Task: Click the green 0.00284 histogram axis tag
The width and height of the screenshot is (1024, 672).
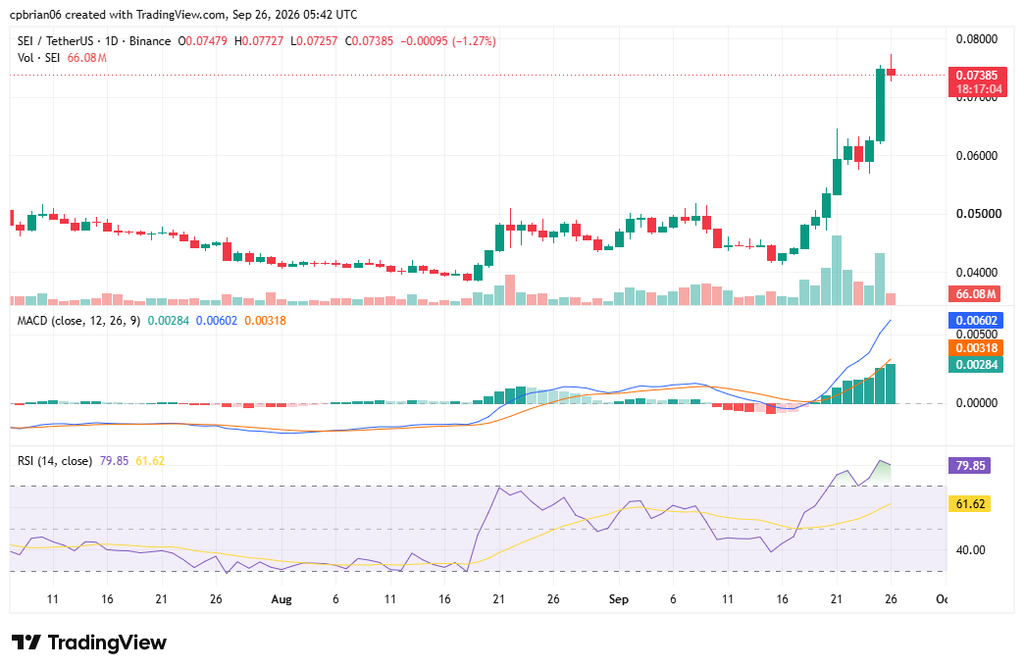Action: (x=976, y=365)
